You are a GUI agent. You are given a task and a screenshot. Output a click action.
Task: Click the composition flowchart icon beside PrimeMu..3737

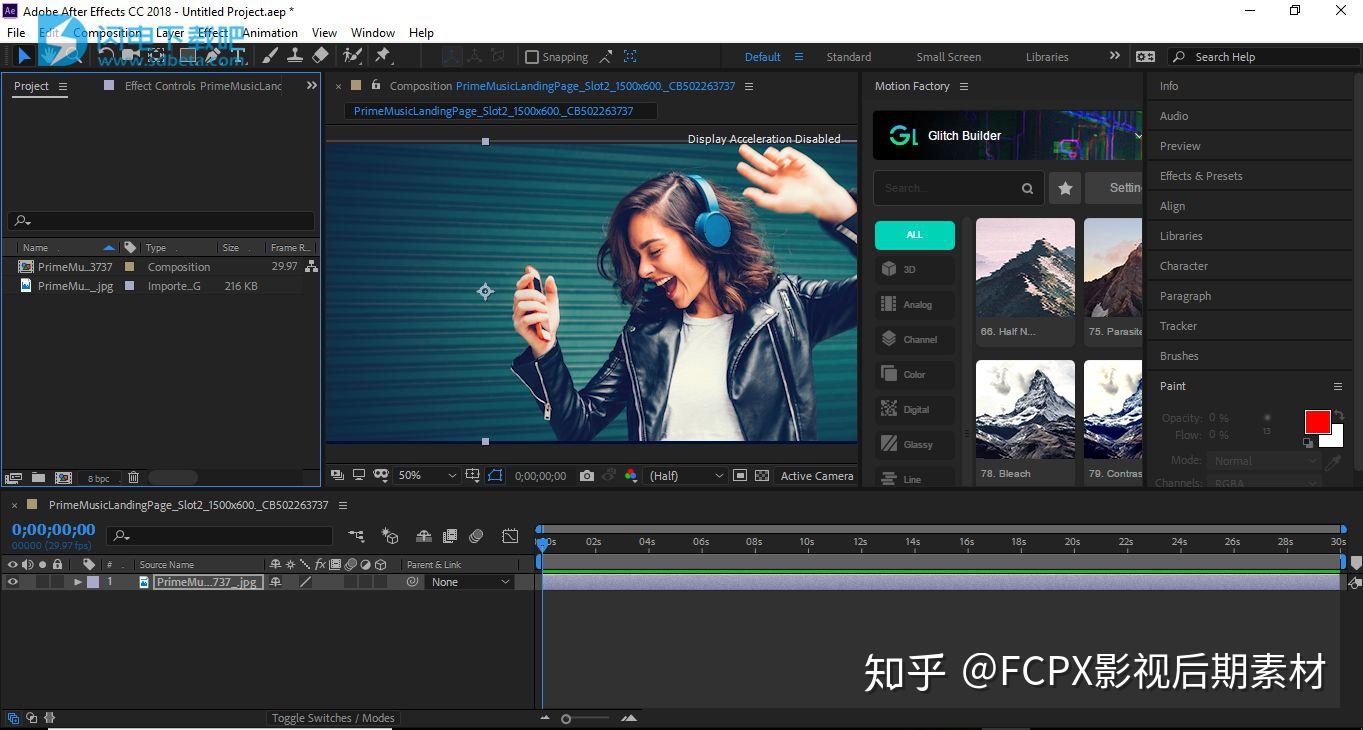tap(311, 266)
